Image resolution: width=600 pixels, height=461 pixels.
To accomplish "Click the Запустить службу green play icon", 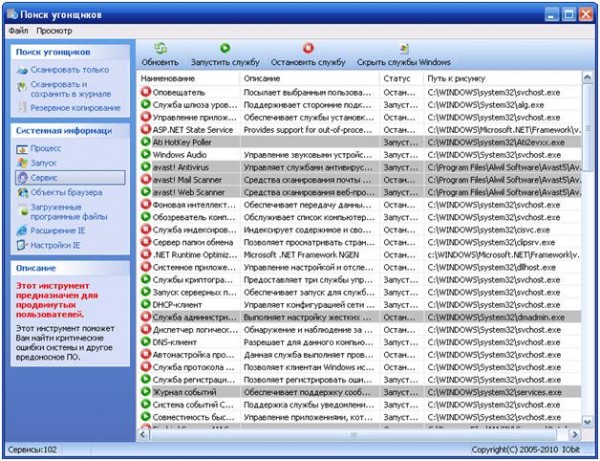I will click(x=225, y=48).
